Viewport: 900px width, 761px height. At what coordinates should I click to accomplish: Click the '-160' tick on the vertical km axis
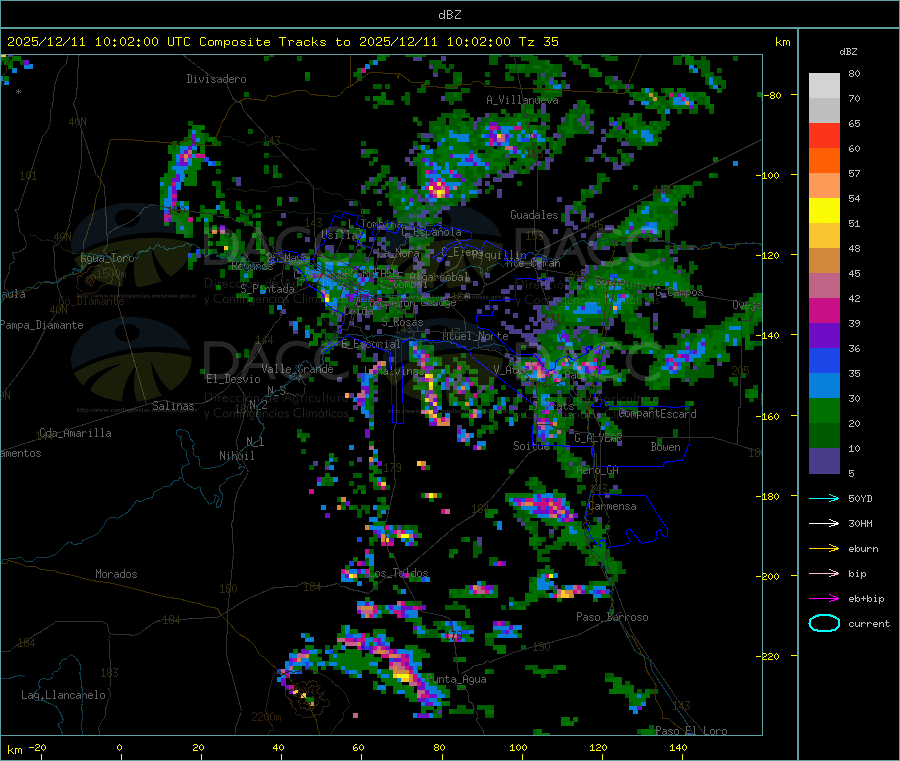[767, 416]
